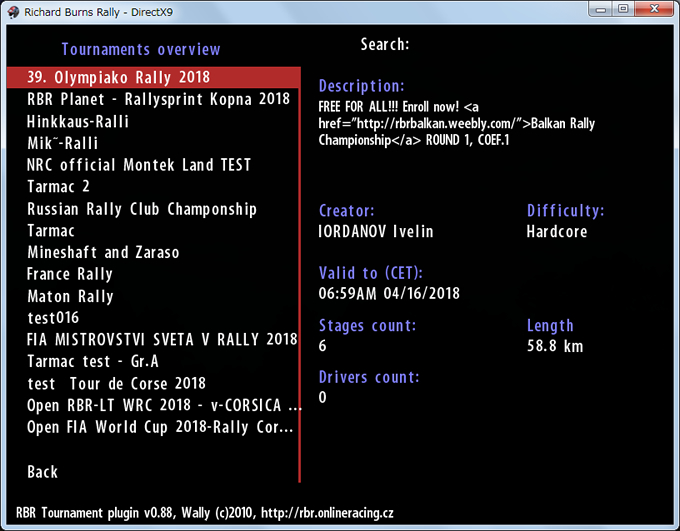680x531 pixels.
Task: Select France Rally entry
Action: pyautogui.click(x=70, y=274)
